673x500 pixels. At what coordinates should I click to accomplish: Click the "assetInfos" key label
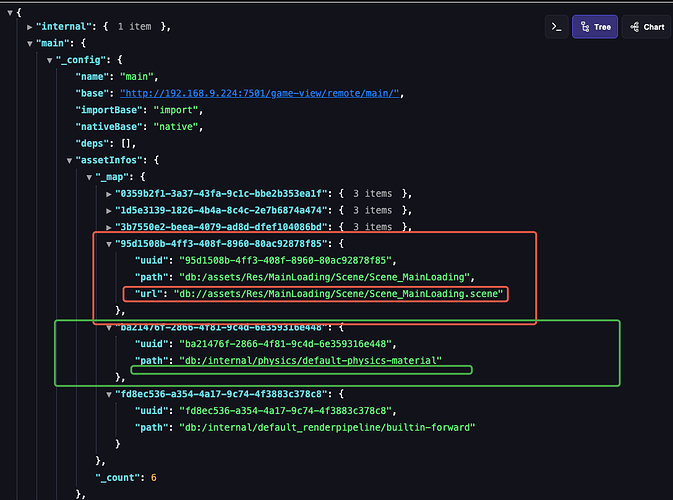(x=109, y=160)
